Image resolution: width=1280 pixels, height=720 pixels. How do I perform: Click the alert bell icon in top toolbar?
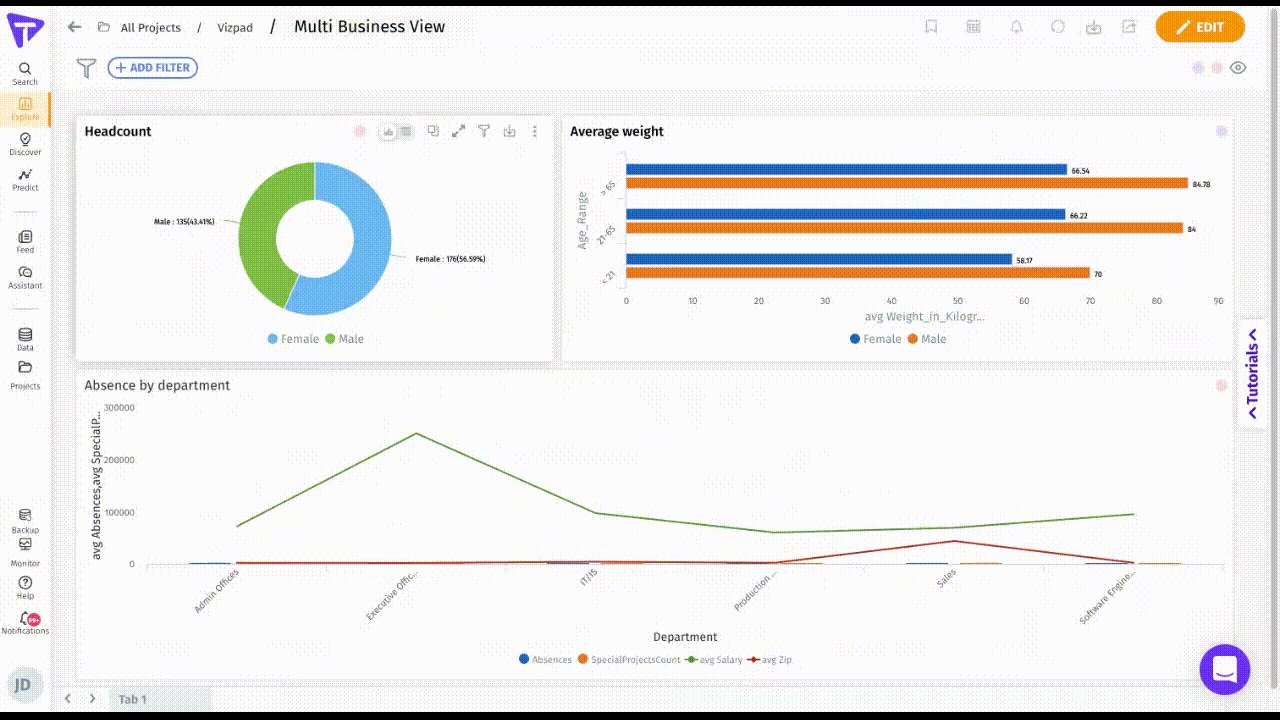click(x=1016, y=27)
